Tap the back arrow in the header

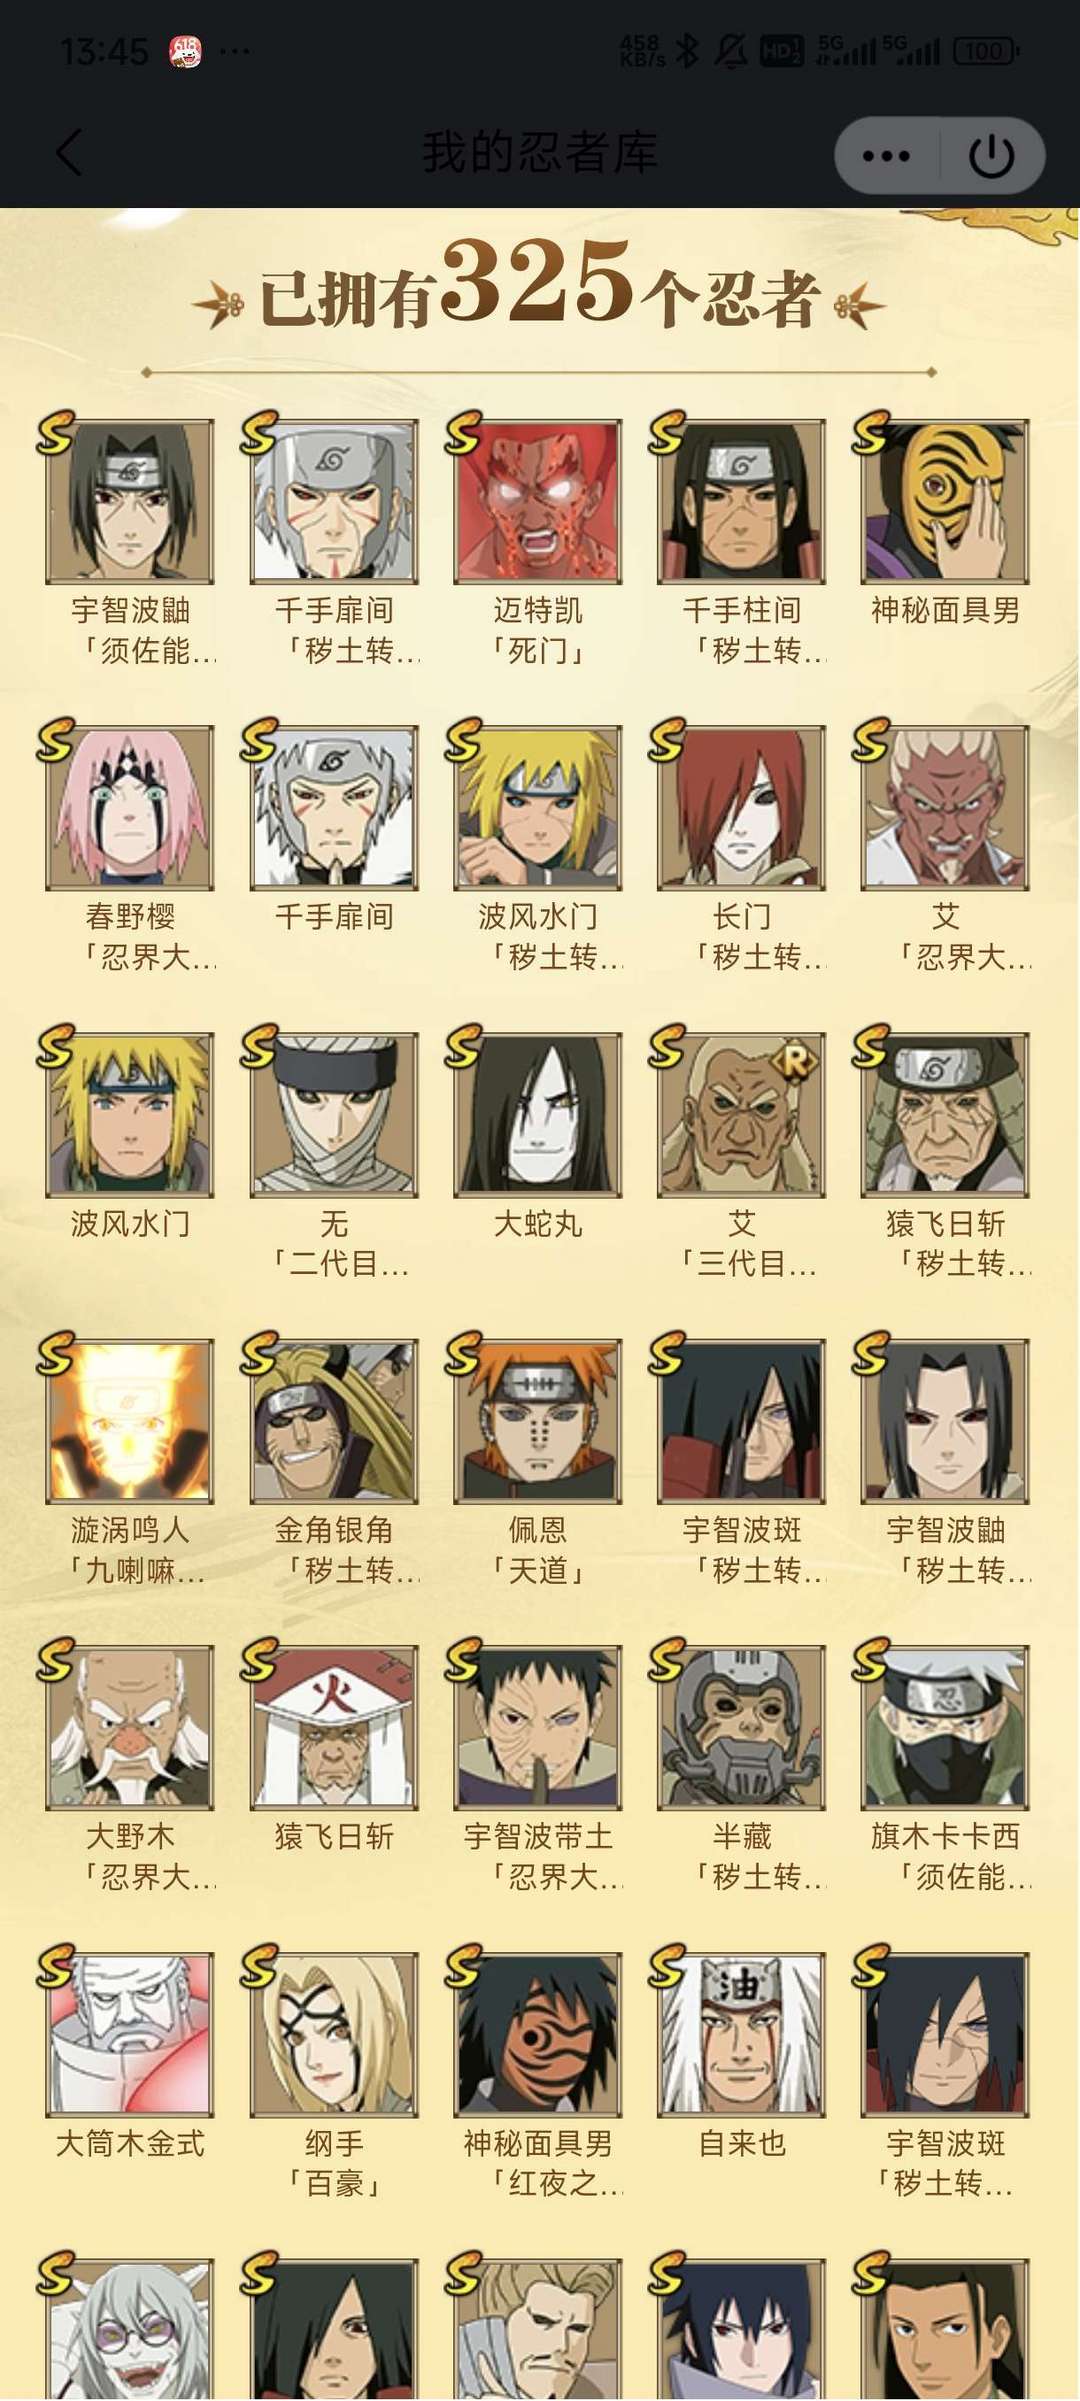pyautogui.click(x=69, y=153)
